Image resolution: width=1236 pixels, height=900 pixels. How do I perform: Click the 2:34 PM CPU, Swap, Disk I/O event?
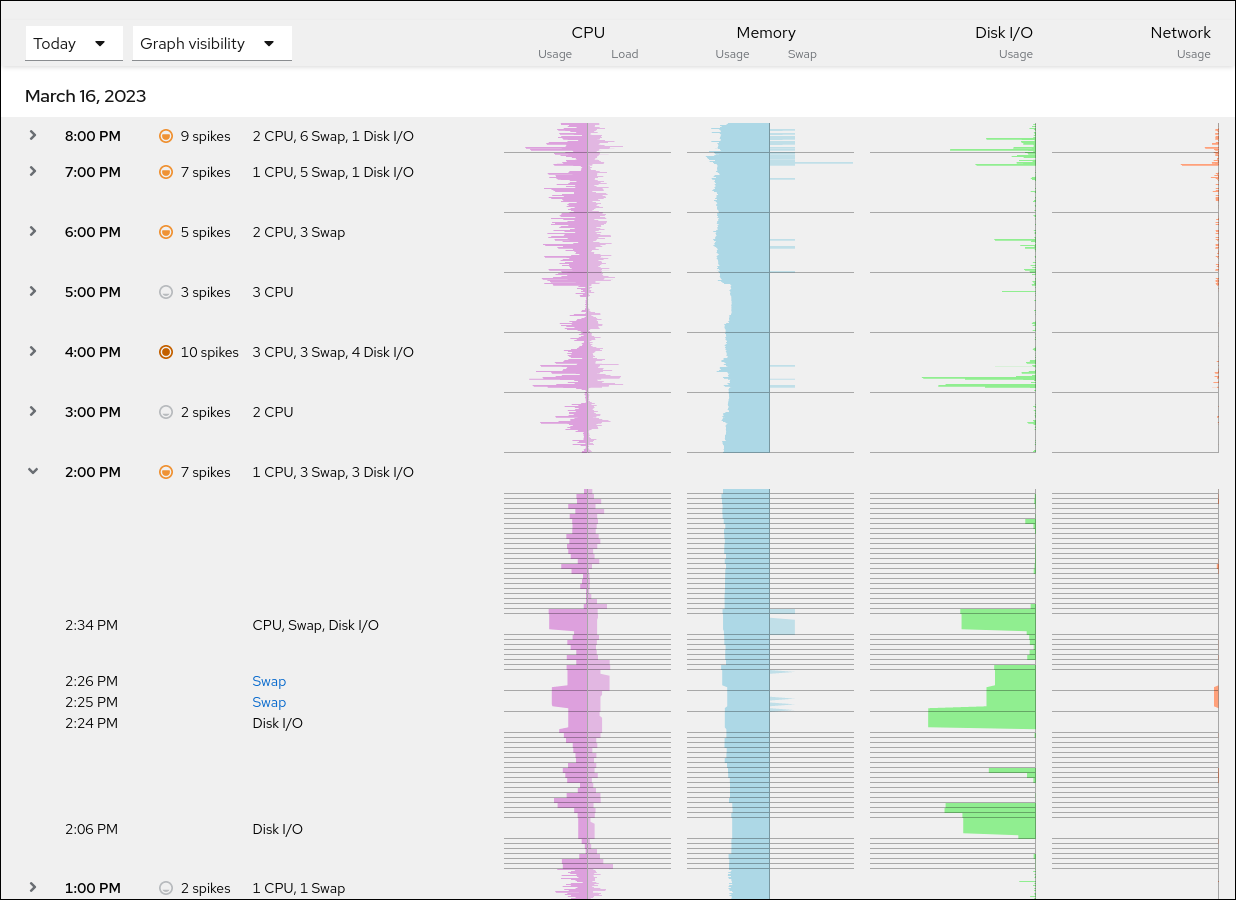point(315,625)
